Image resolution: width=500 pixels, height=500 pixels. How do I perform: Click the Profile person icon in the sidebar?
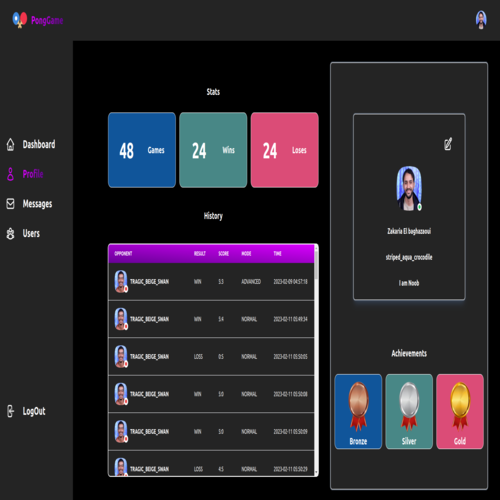10,174
